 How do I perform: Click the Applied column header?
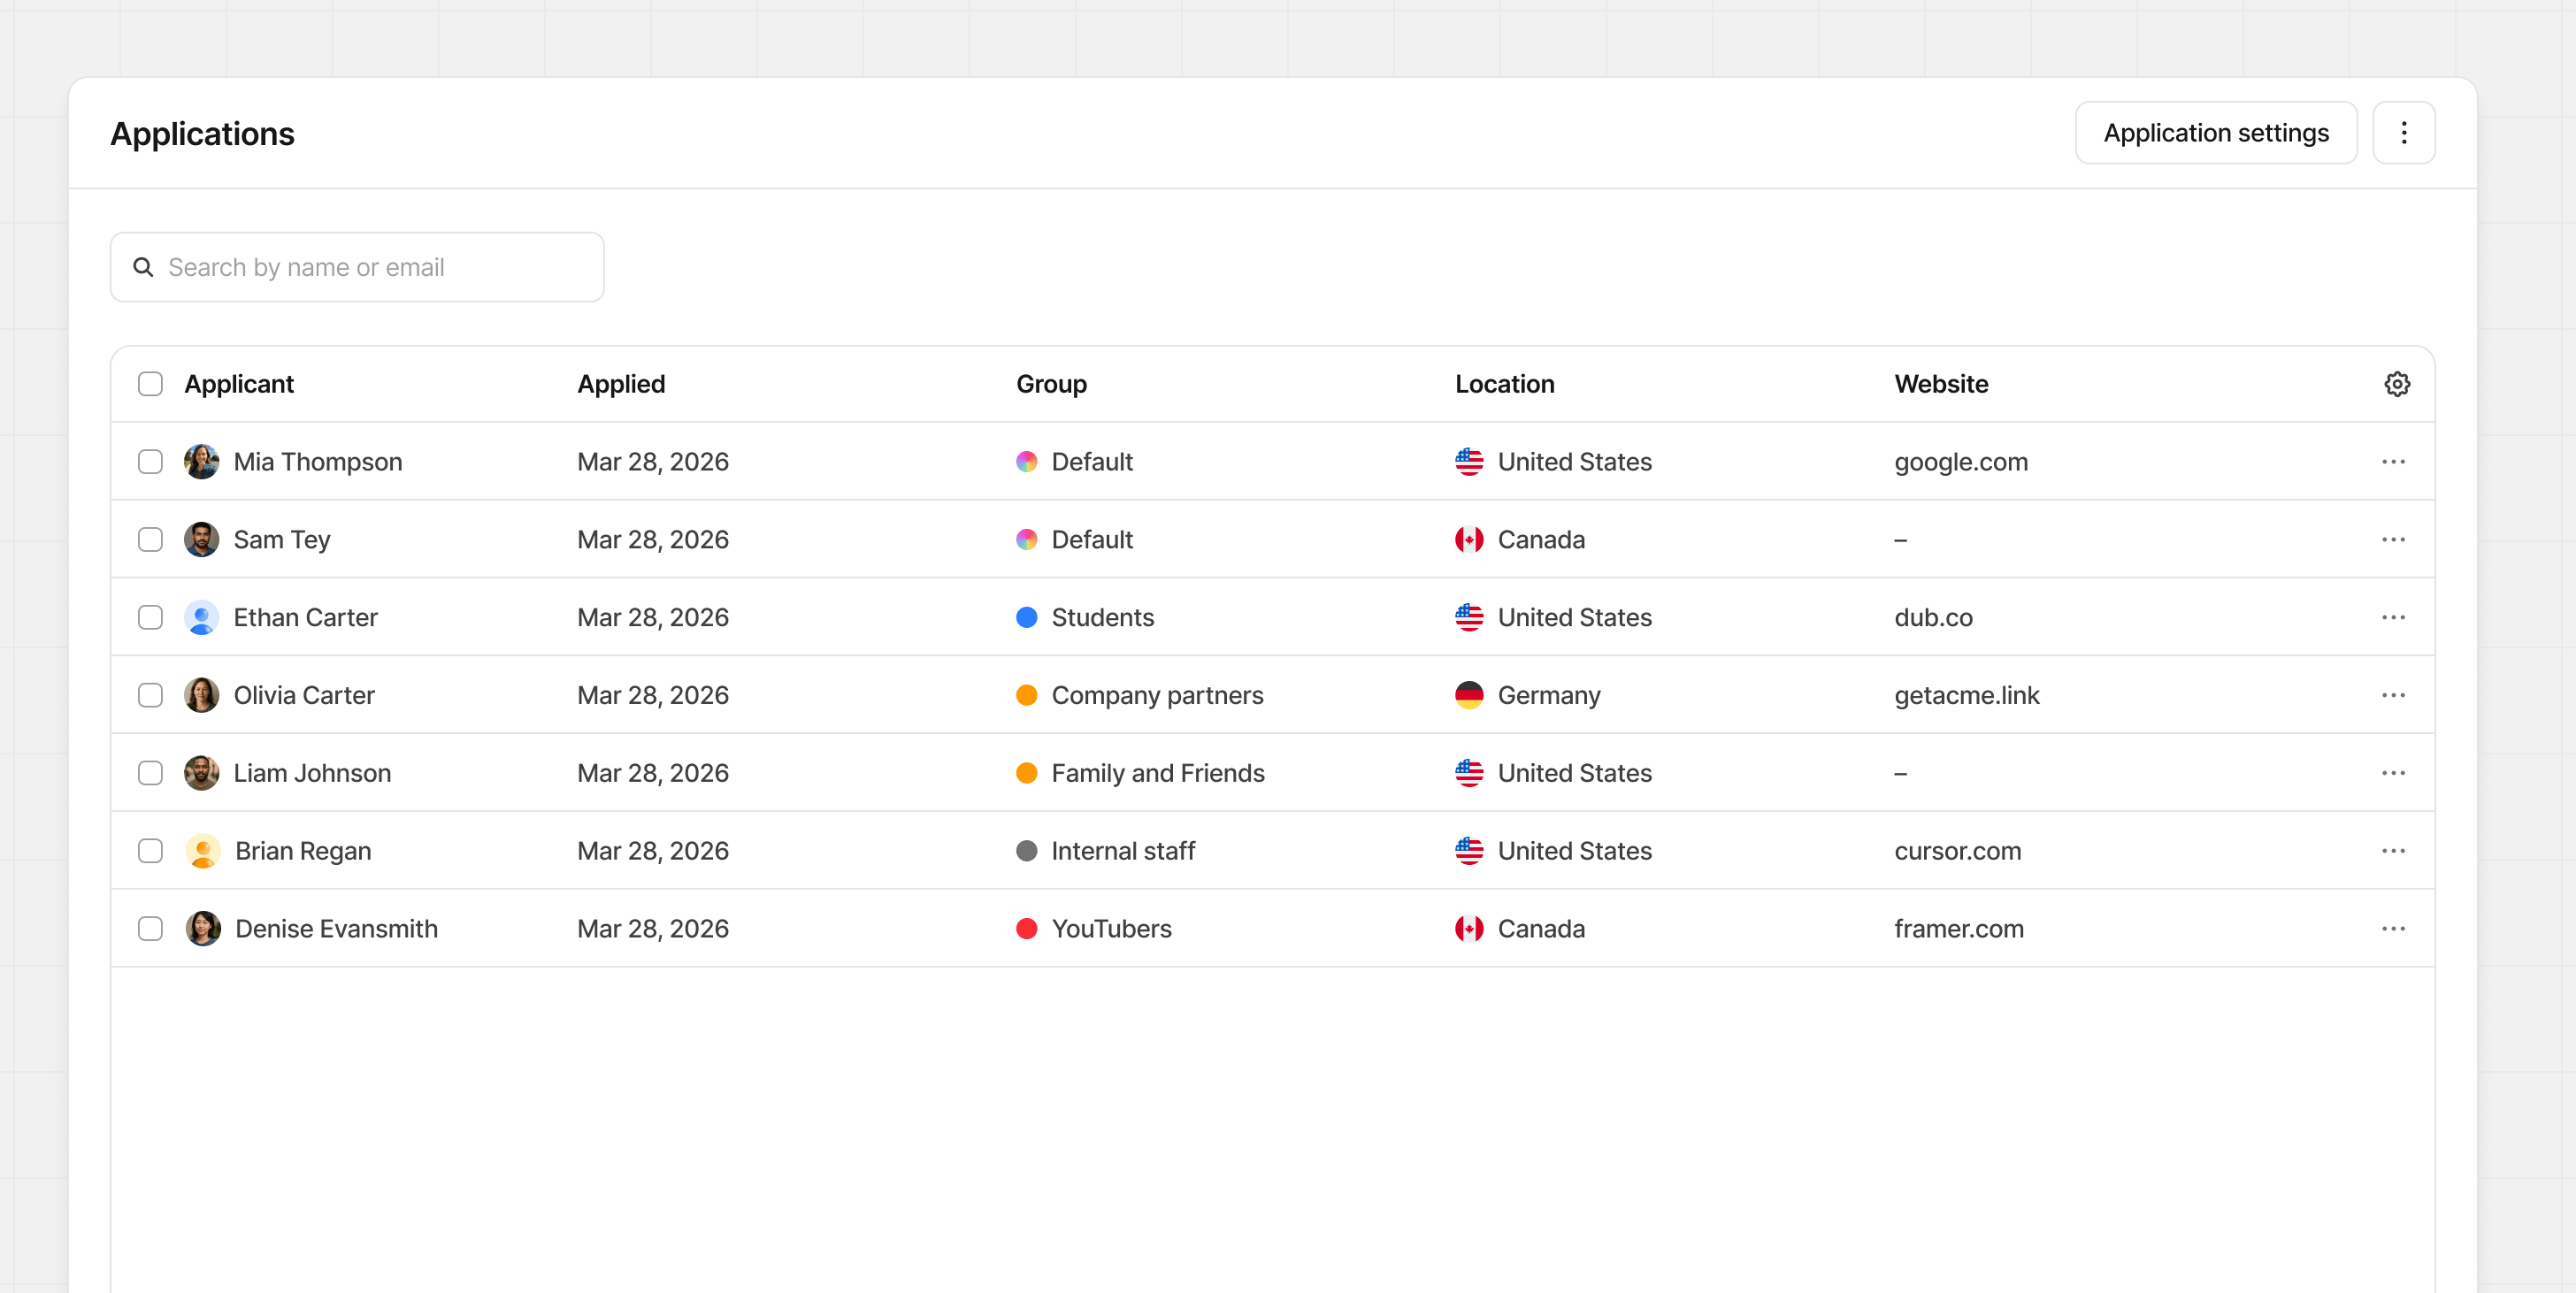[621, 384]
